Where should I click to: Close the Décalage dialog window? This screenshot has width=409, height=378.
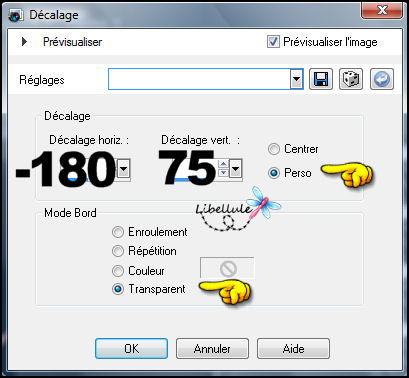[382, 11]
